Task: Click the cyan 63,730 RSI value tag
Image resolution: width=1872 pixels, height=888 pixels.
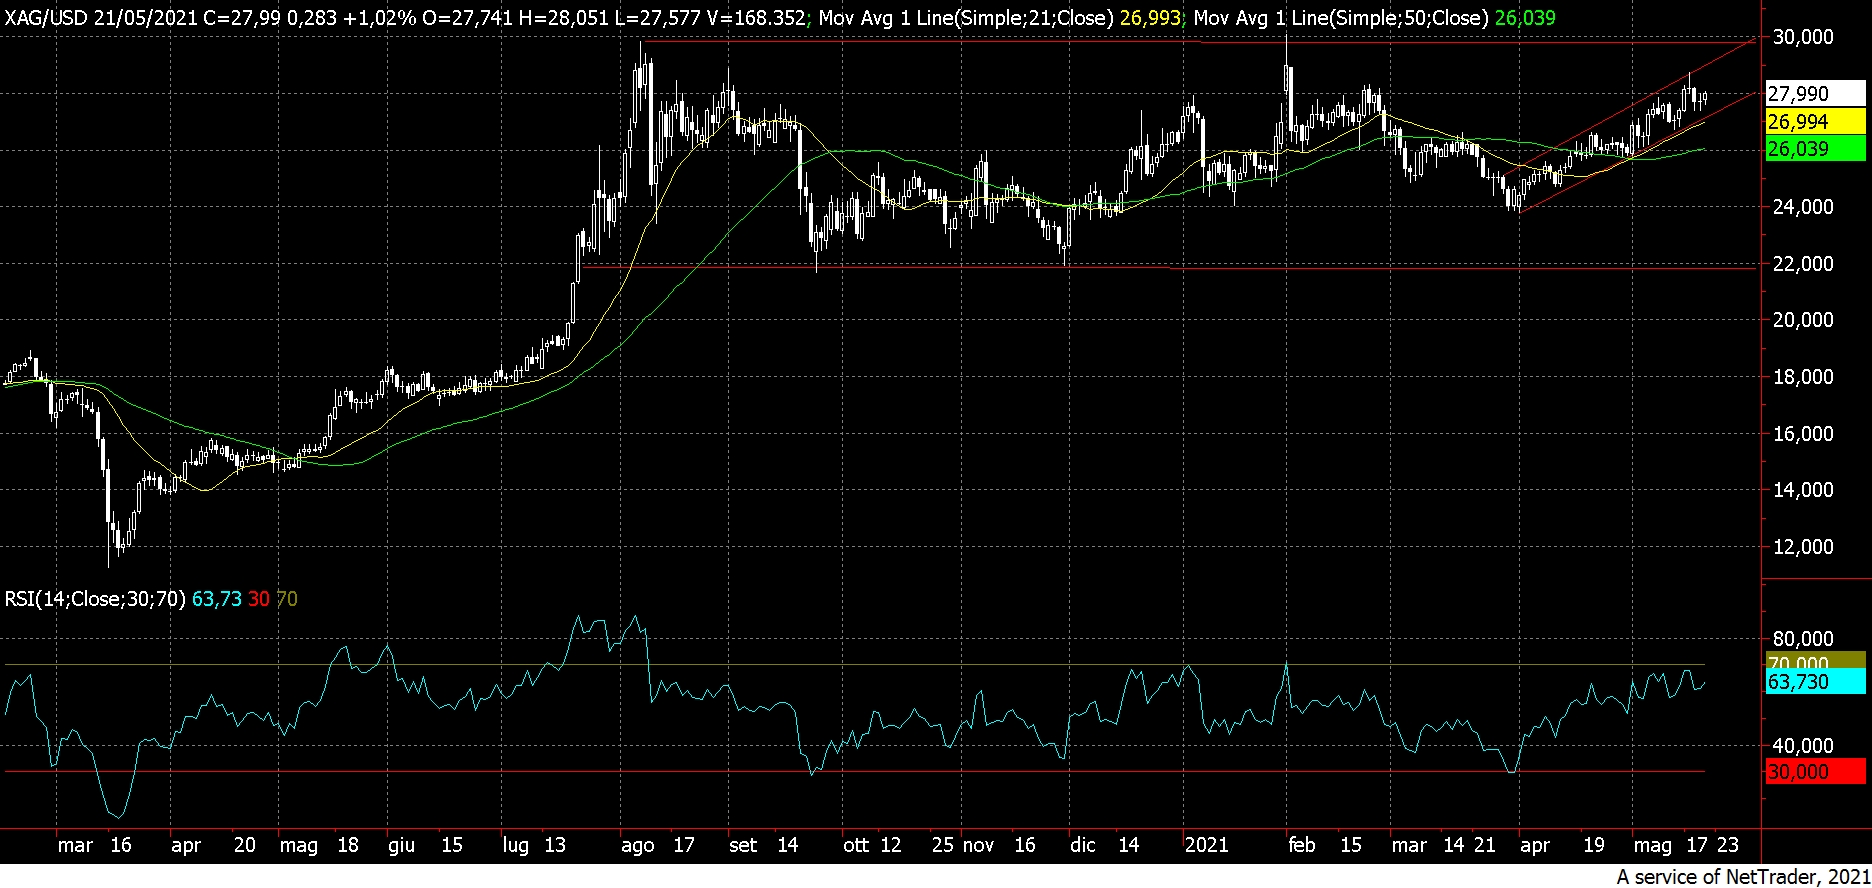Action: (x=1815, y=682)
